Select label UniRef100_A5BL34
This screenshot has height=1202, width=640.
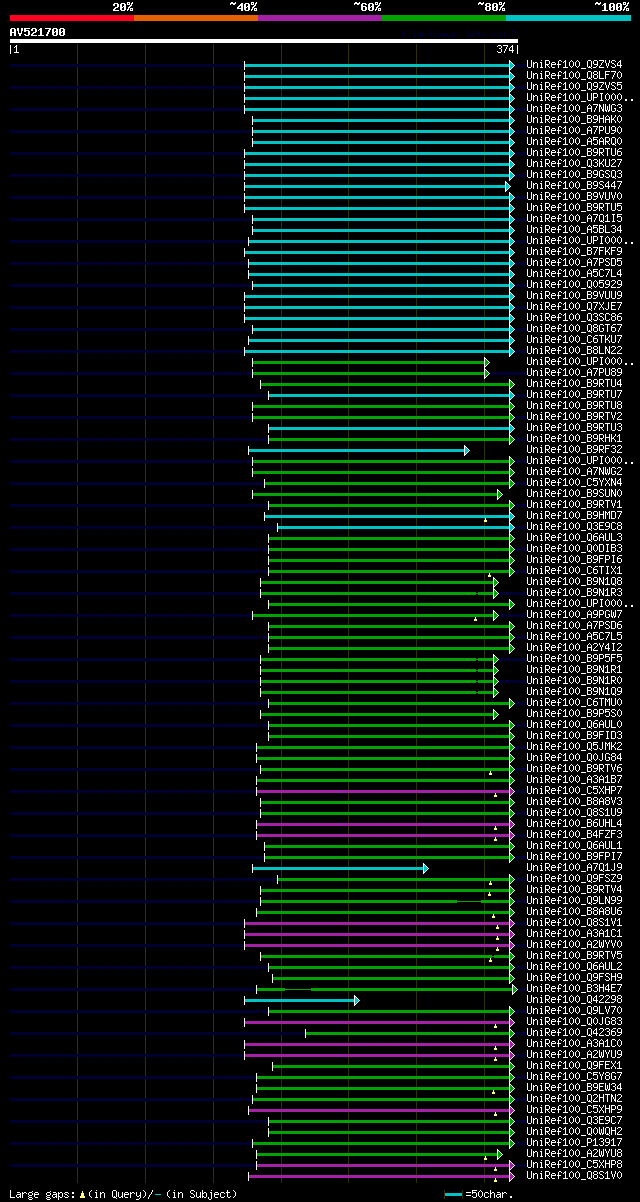click(x=574, y=229)
